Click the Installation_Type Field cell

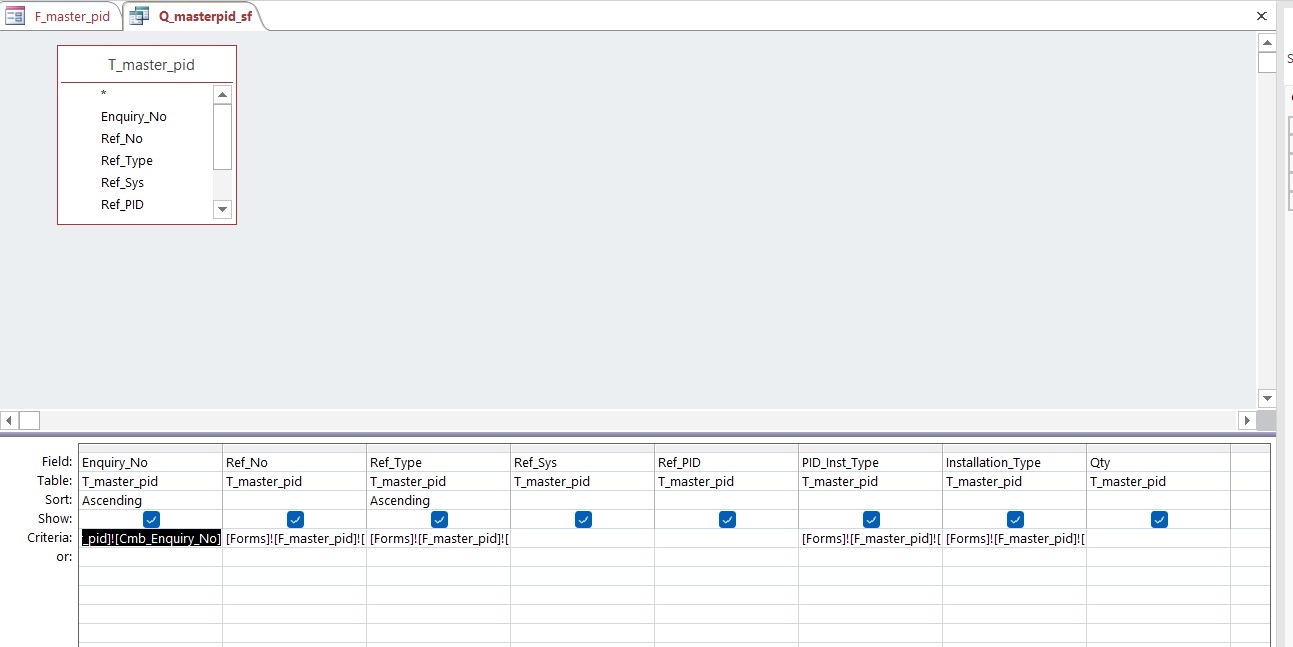1015,462
